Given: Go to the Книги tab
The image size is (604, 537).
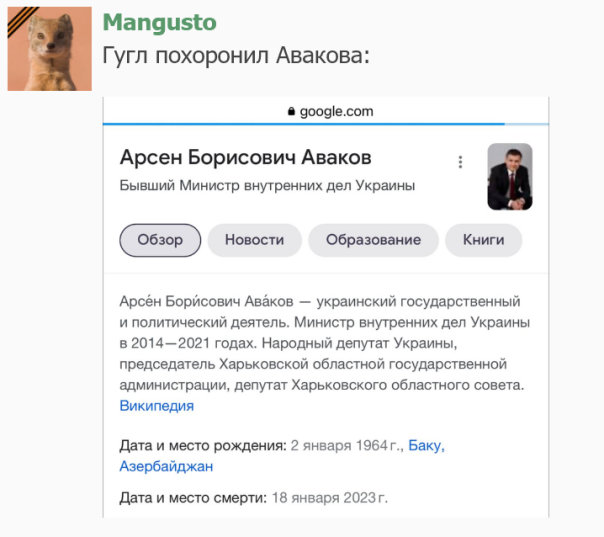Looking at the screenshot, I should 483,240.
